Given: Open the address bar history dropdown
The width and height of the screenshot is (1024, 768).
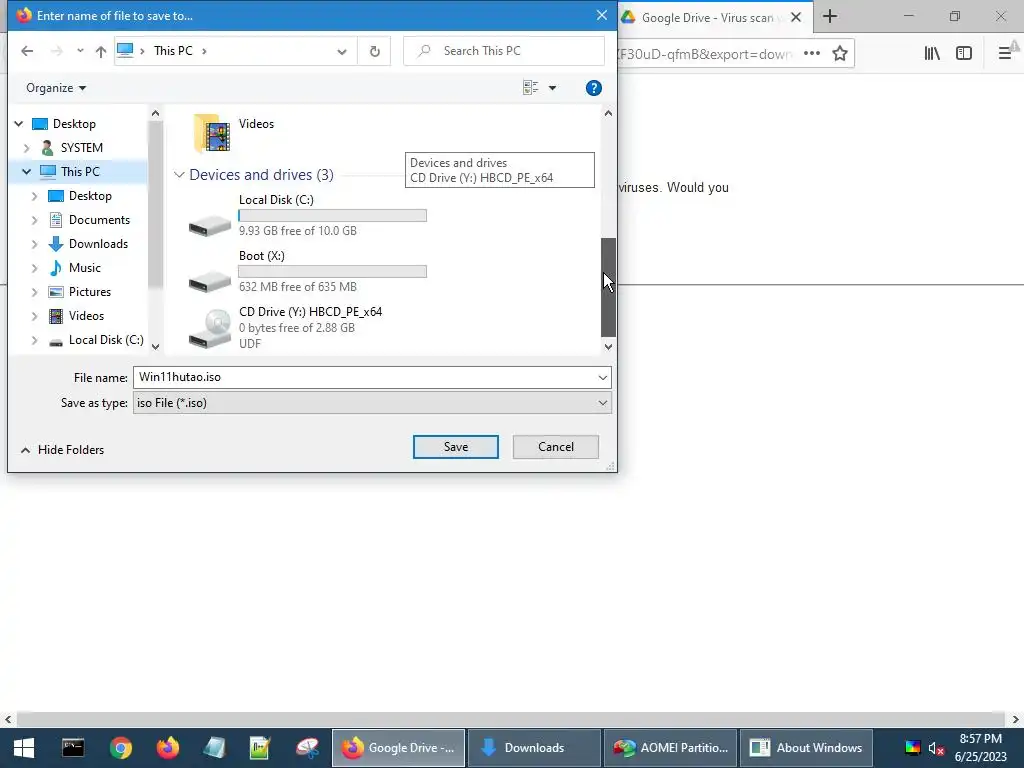Looking at the screenshot, I should [342, 51].
